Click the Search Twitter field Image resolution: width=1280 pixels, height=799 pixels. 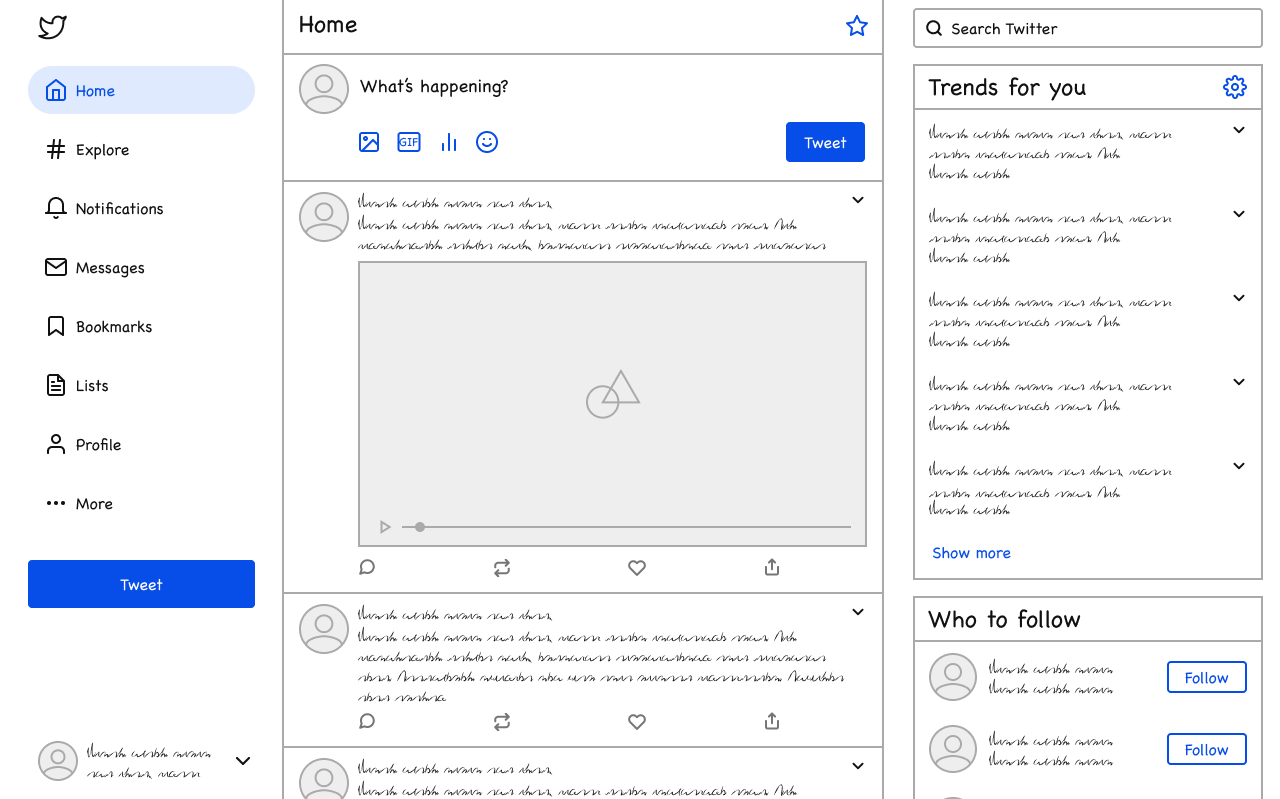1088,28
